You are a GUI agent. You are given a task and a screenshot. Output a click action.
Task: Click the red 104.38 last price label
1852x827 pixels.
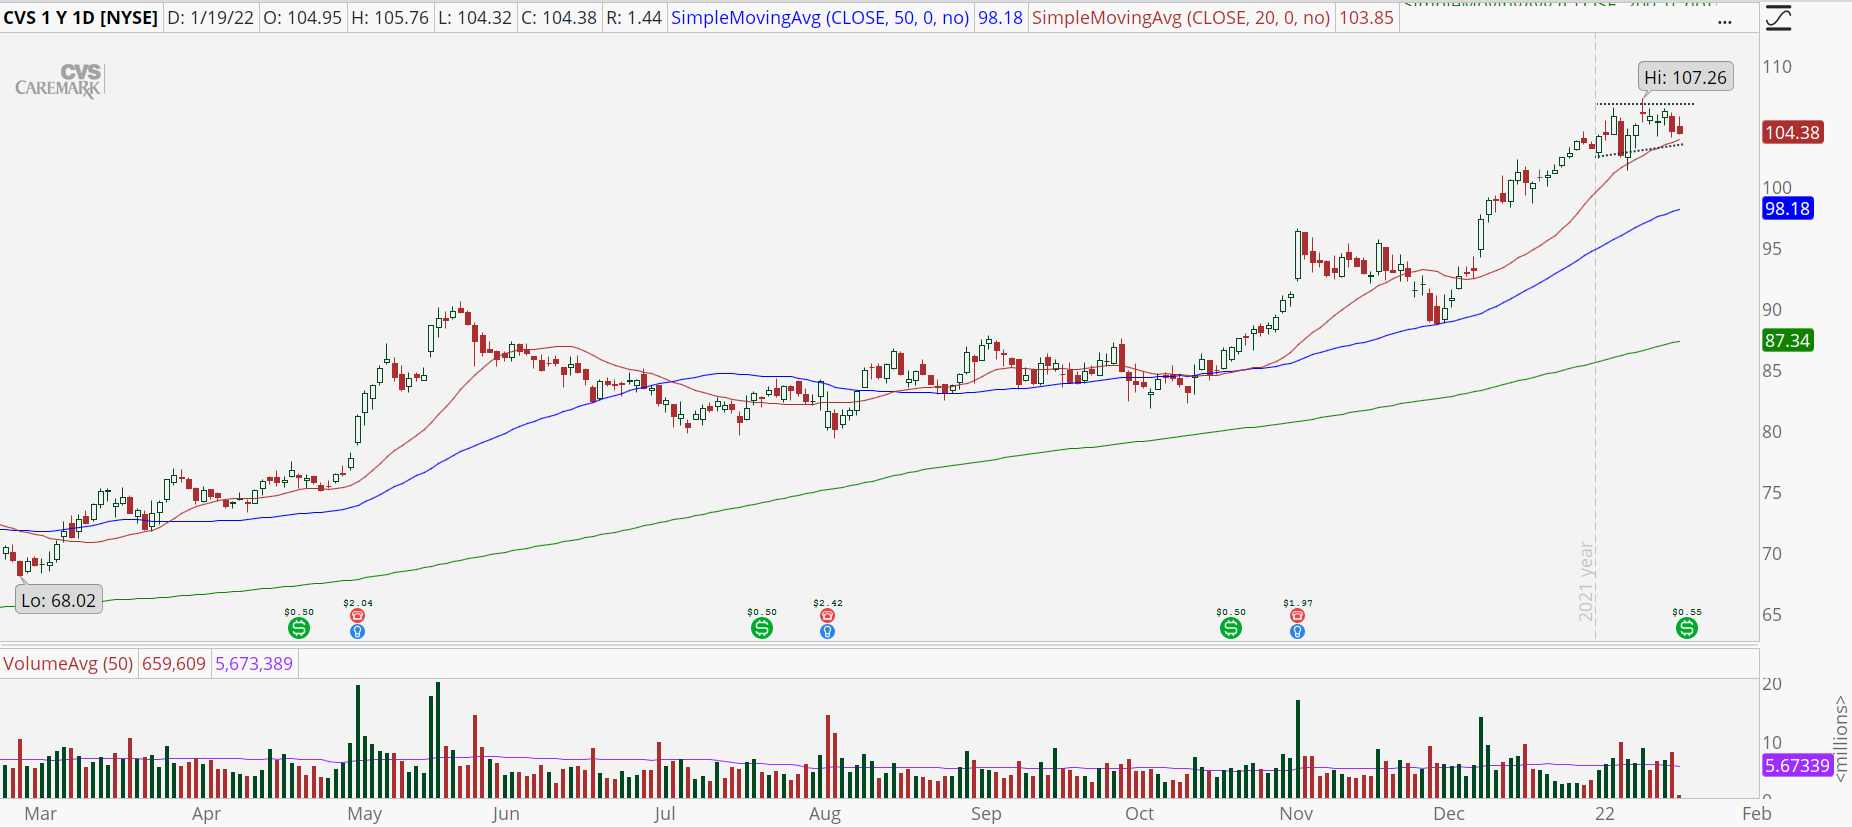coord(1792,132)
